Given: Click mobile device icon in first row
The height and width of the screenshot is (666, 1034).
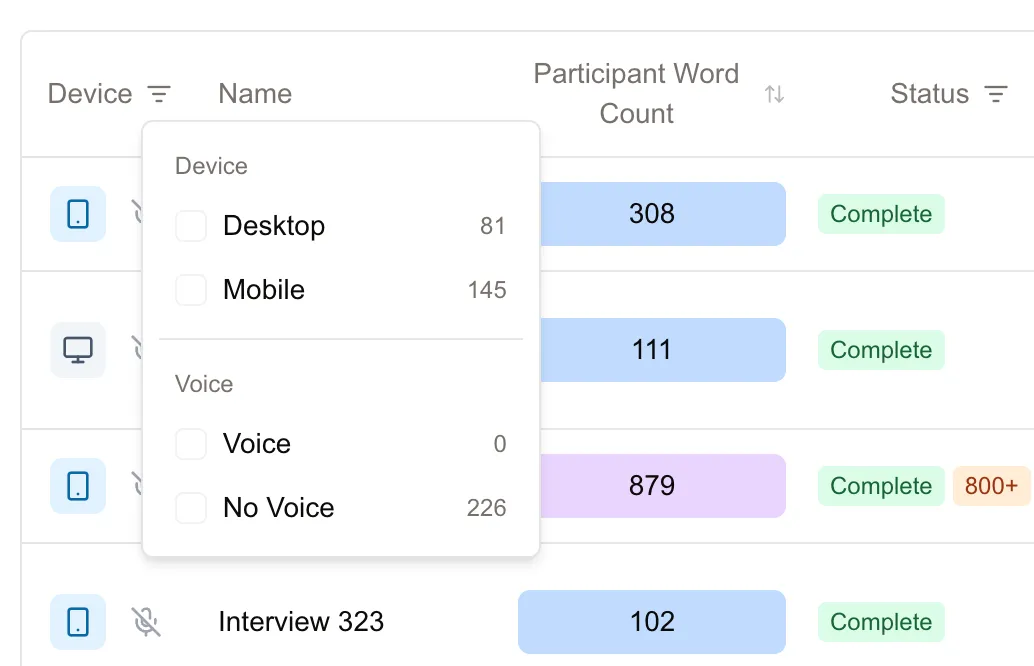Looking at the screenshot, I should [78, 213].
